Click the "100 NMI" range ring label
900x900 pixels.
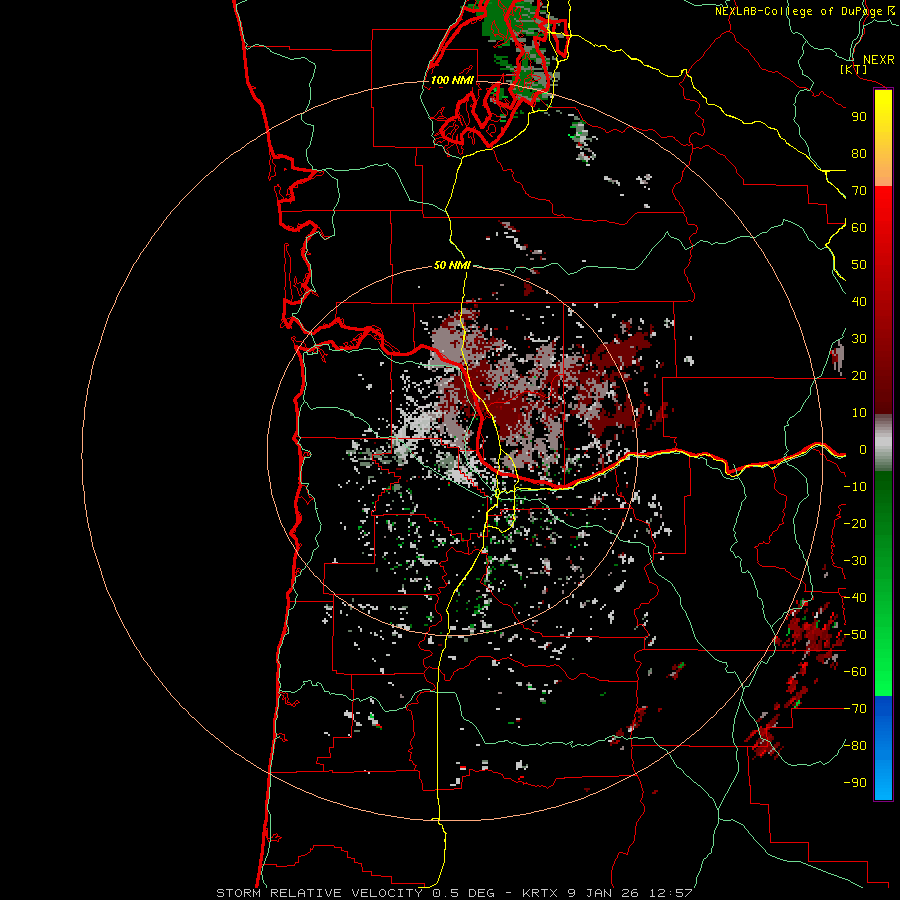pos(452,80)
